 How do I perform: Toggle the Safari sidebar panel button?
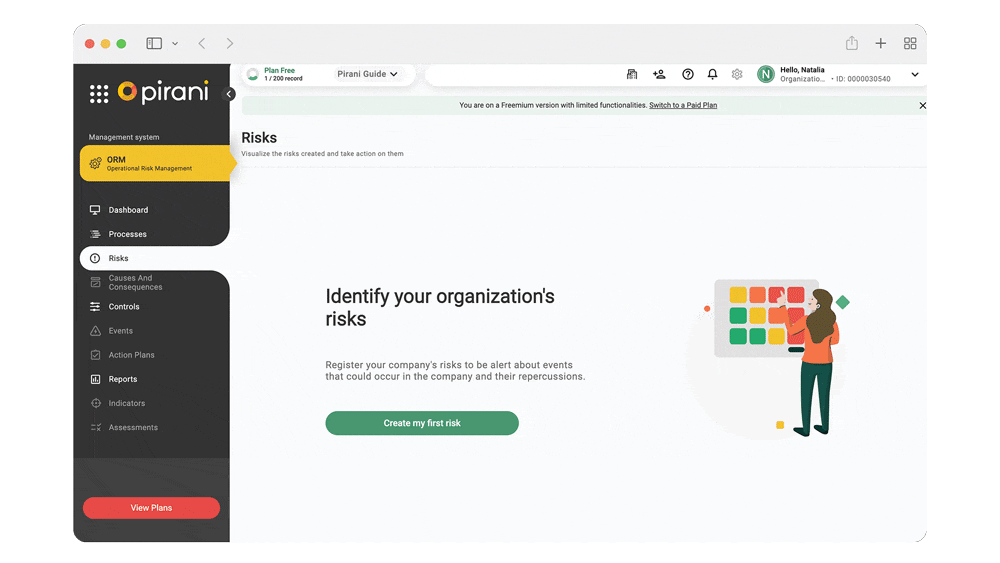tap(154, 43)
